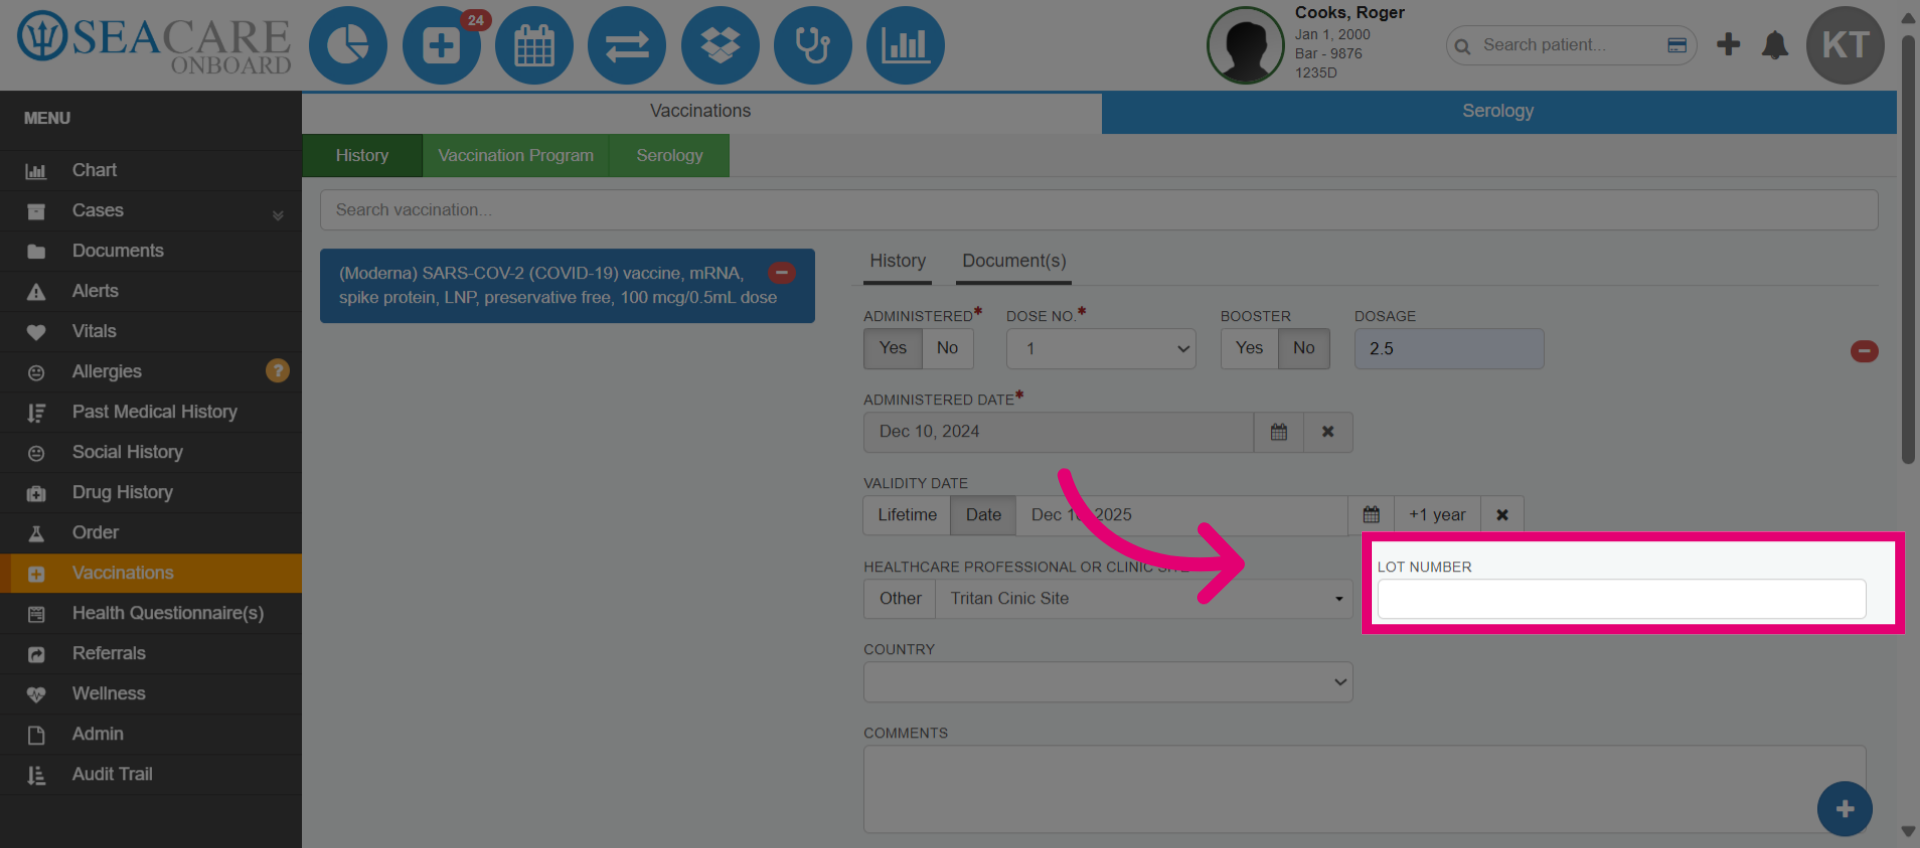Remove the Moderna vaccine entry with red minus
This screenshot has width=1920, height=848.
782,272
